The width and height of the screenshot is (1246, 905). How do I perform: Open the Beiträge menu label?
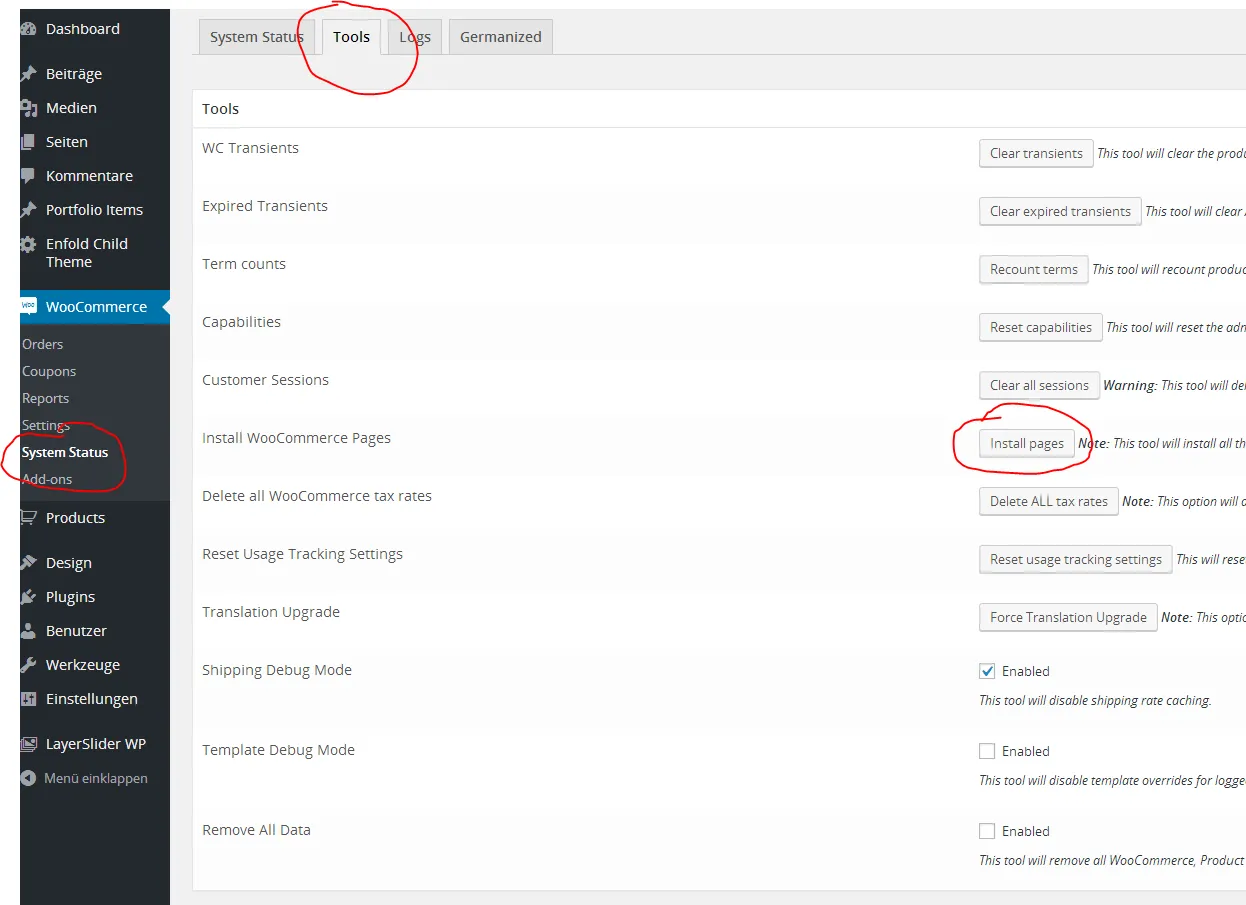coord(74,74)
